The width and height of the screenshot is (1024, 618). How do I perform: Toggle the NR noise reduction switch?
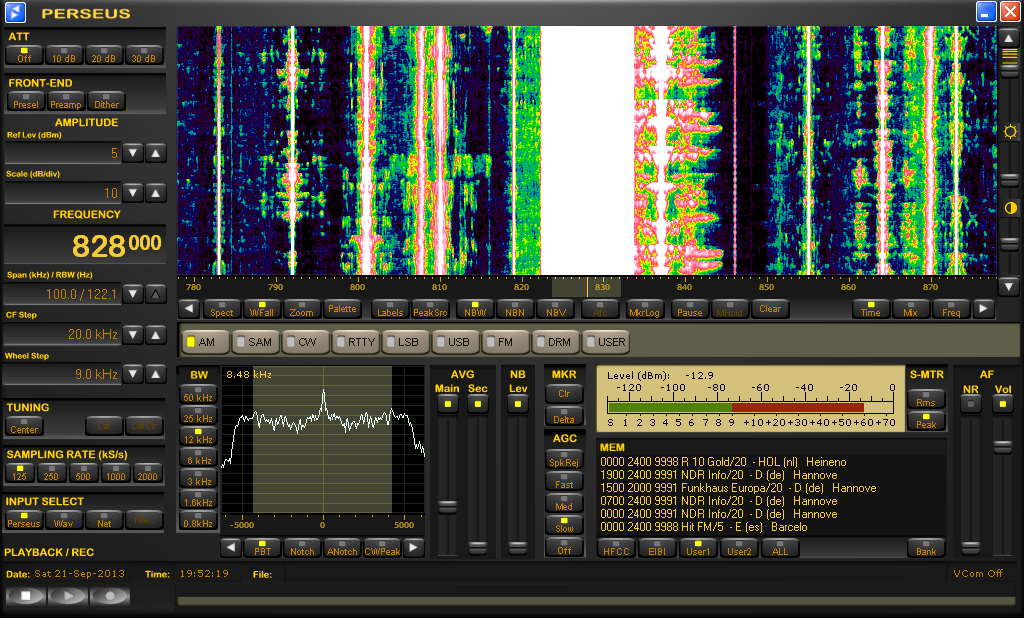[x=970, y=403]
